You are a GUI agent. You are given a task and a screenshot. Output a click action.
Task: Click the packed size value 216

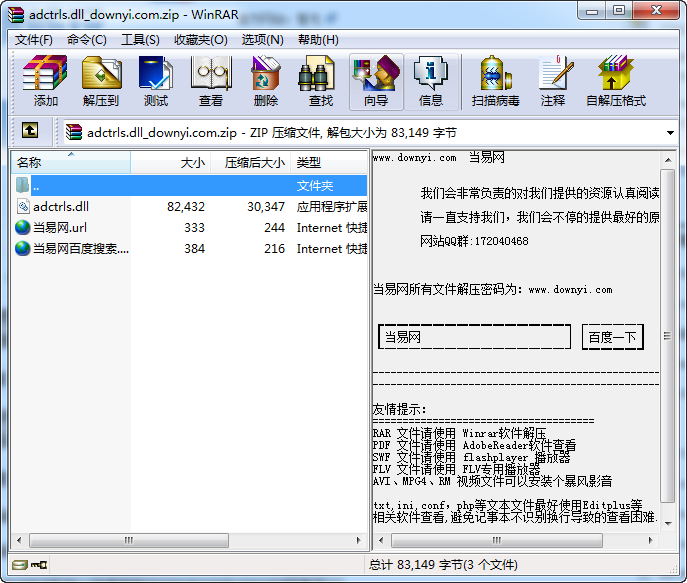275,248
